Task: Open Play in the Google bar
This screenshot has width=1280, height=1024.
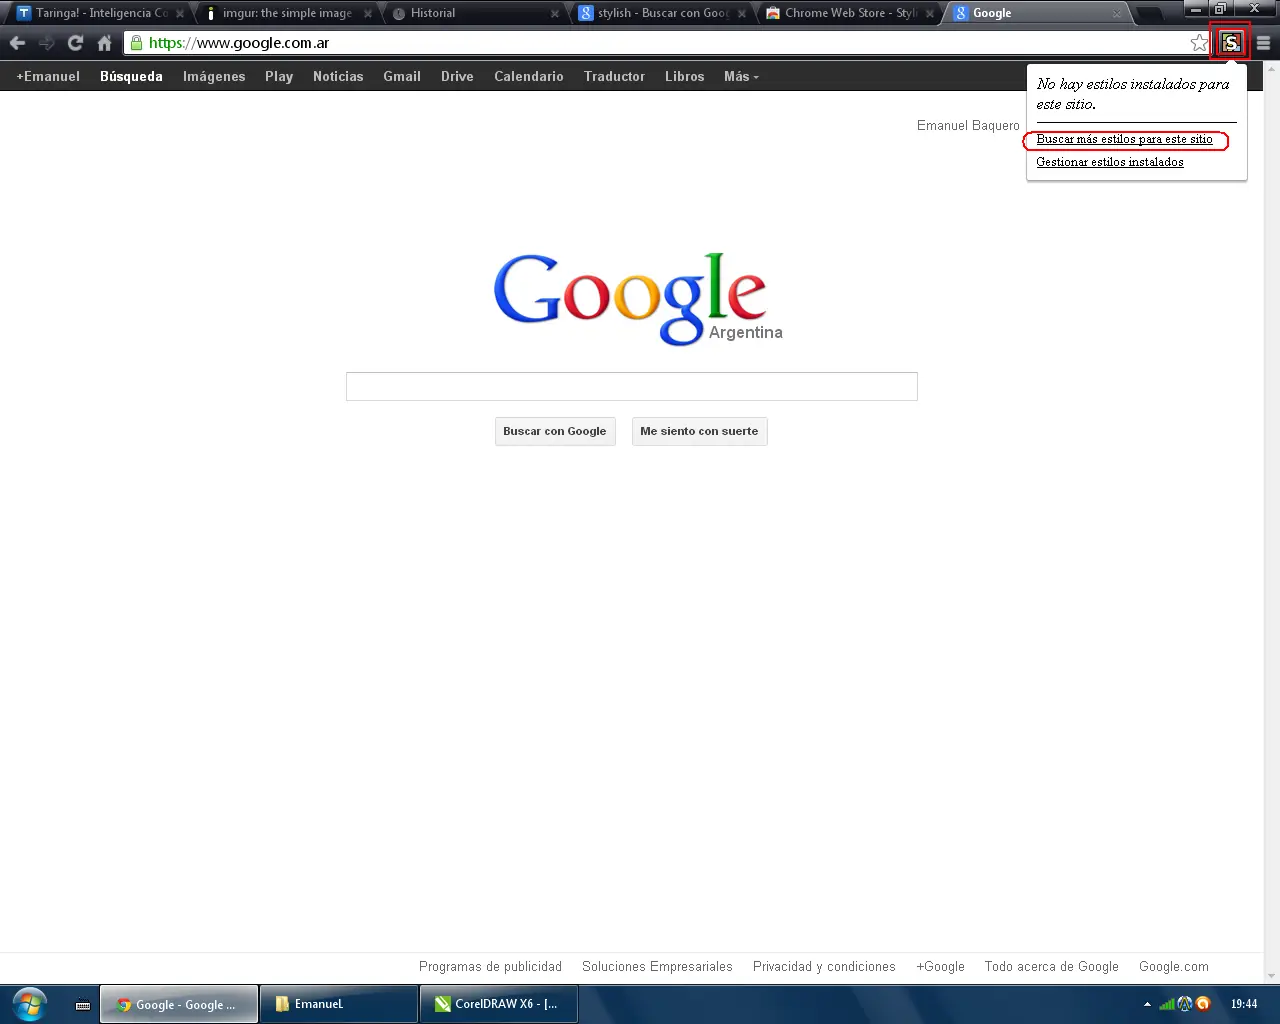Action: coord(279,76)
